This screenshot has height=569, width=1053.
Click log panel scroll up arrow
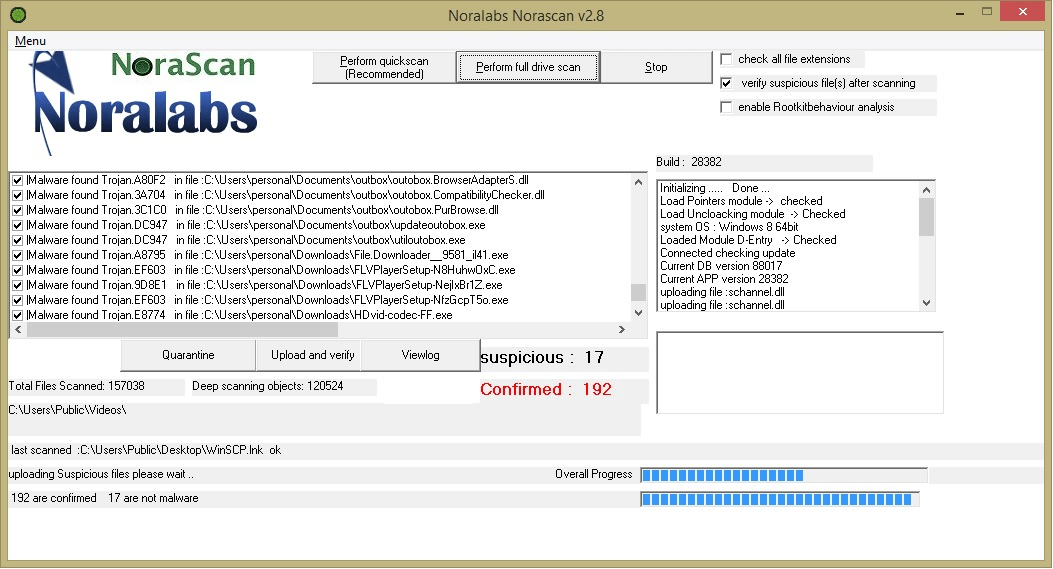927,190
